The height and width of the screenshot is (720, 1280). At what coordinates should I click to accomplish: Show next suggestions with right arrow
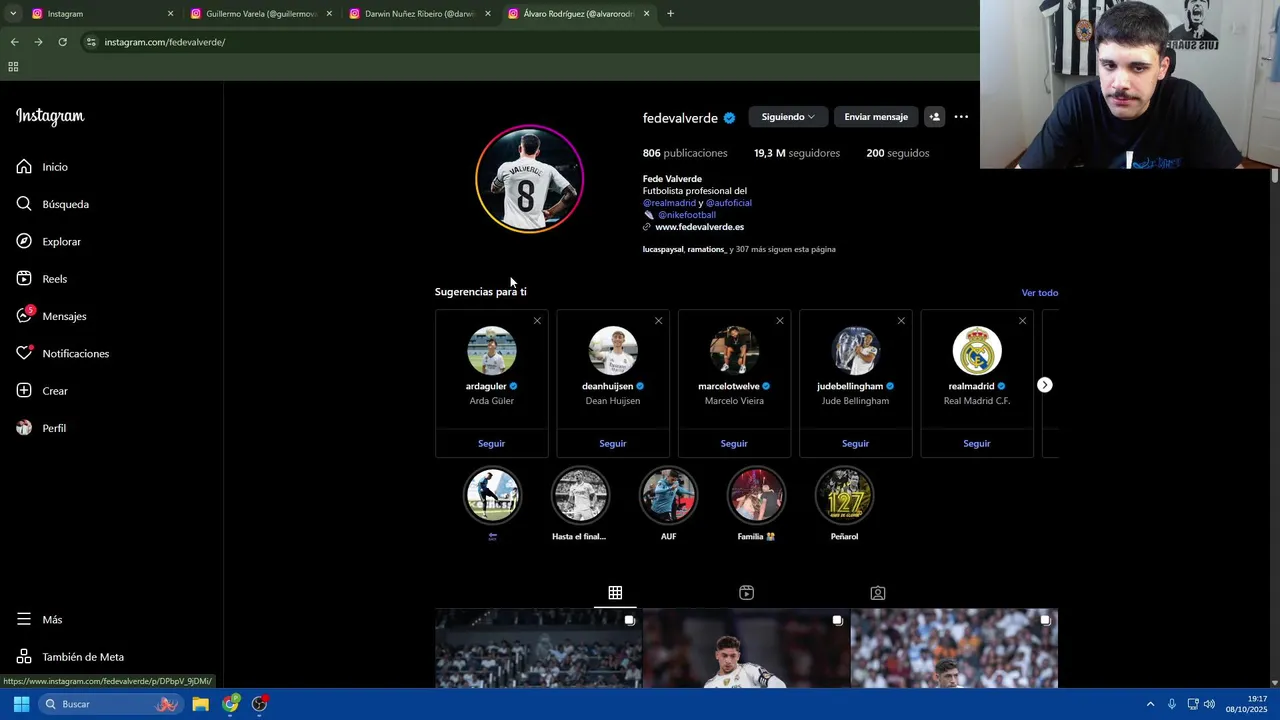click(x=1044, y=385)
